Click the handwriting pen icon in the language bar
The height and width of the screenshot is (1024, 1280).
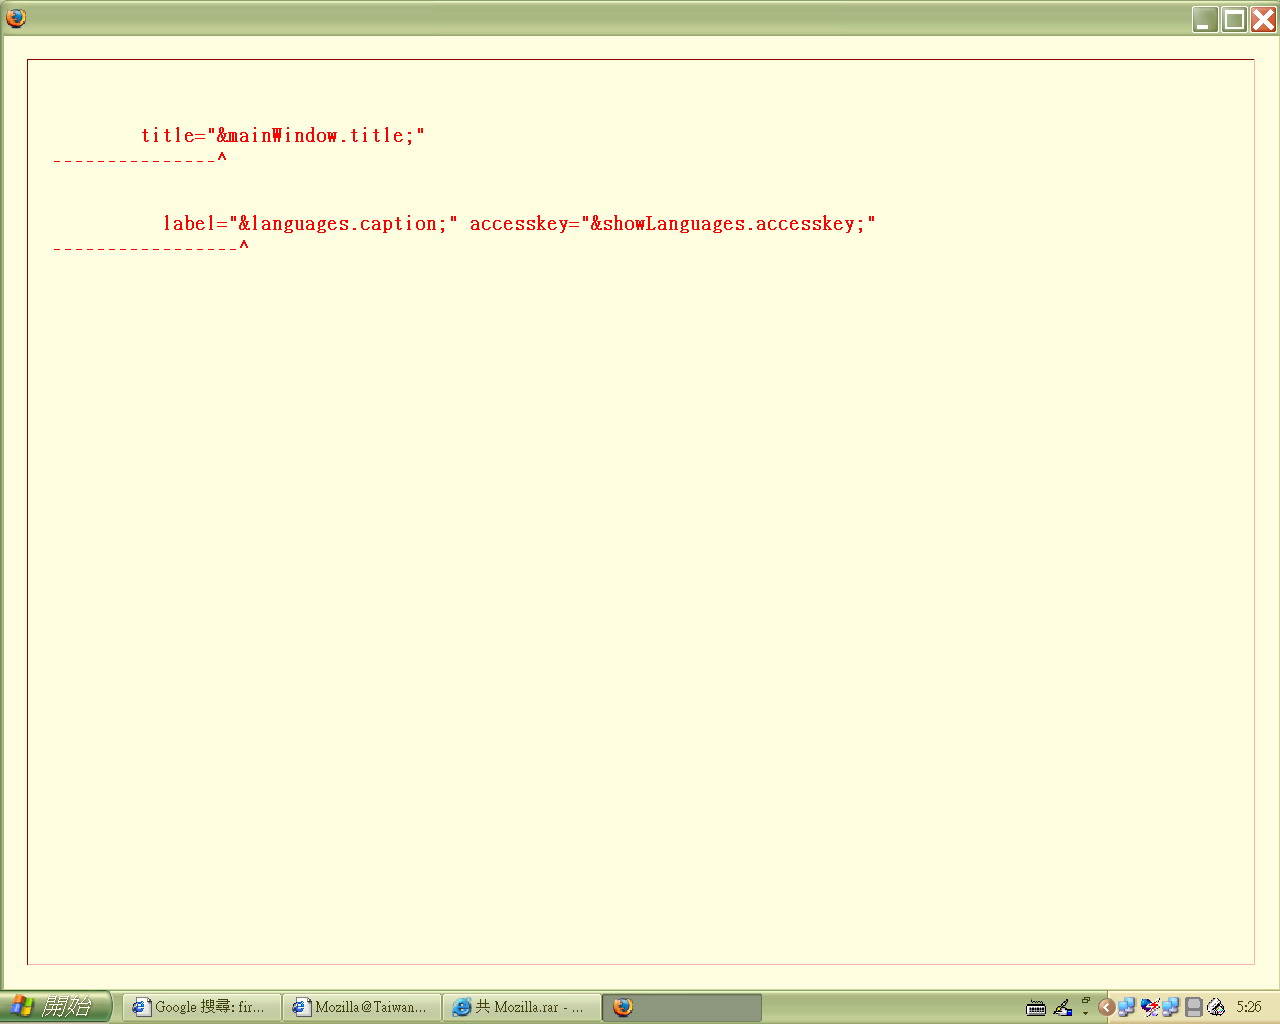1062,1007
